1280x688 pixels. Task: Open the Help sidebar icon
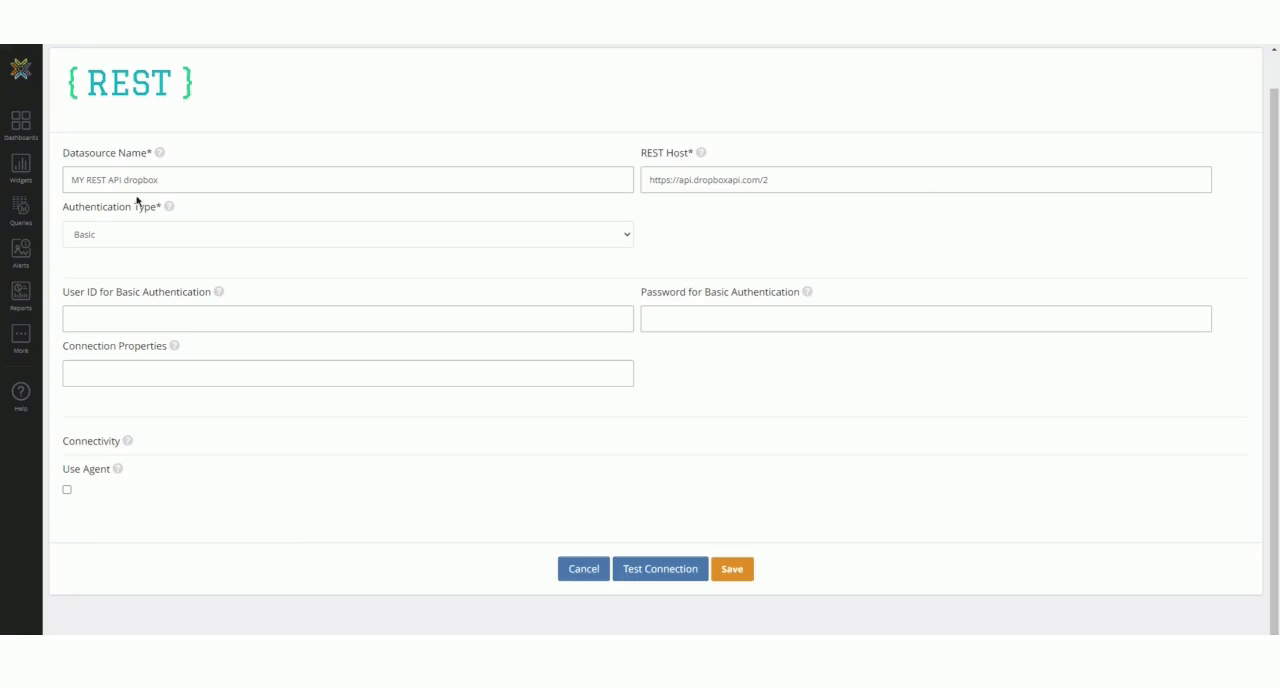pos(21,394)
